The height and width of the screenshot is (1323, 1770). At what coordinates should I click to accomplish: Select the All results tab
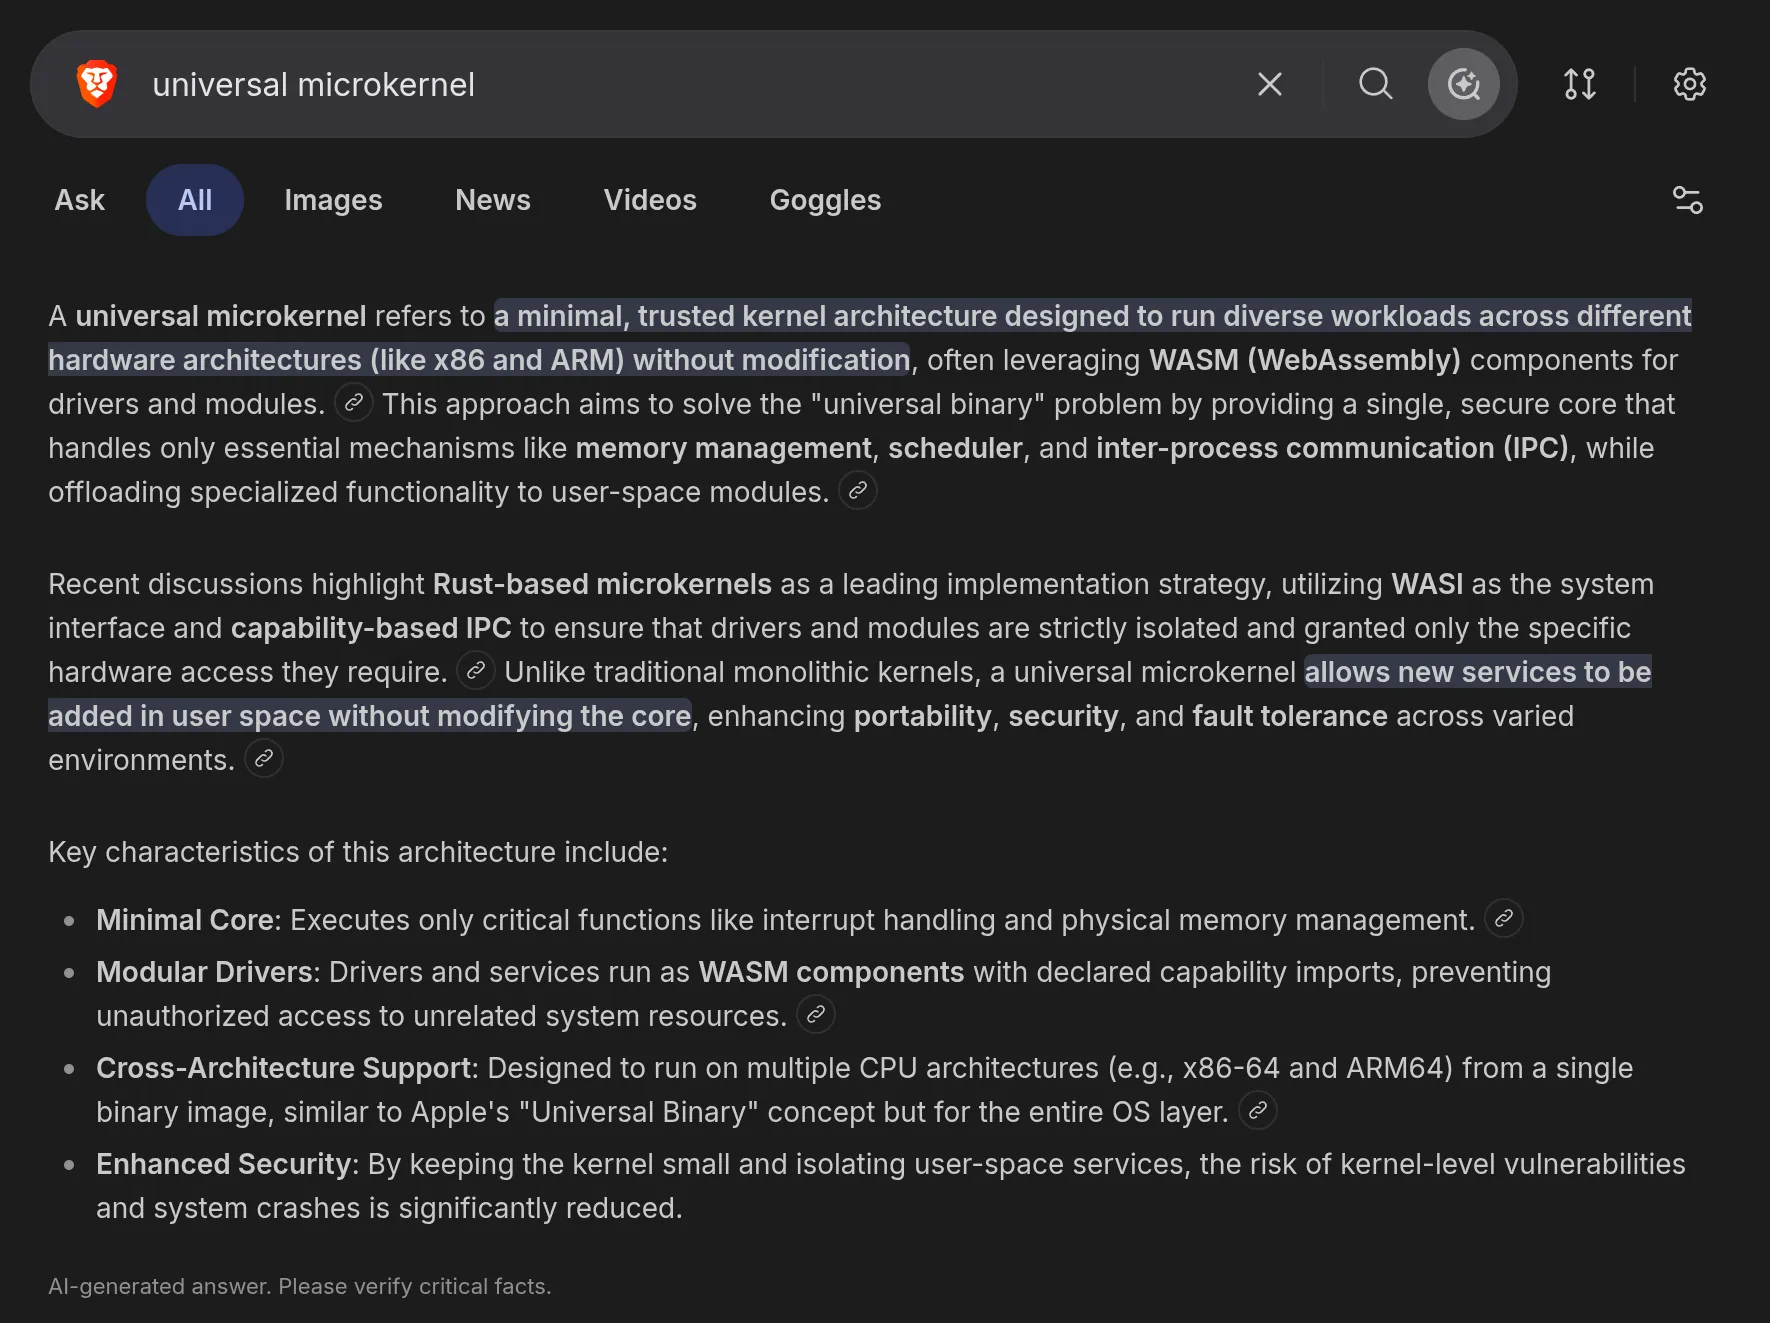pos(195,200)
